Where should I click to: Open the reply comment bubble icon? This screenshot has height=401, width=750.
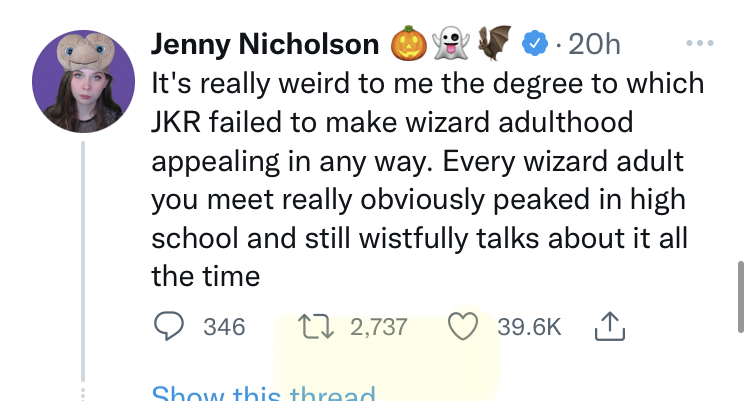point(168,326)
